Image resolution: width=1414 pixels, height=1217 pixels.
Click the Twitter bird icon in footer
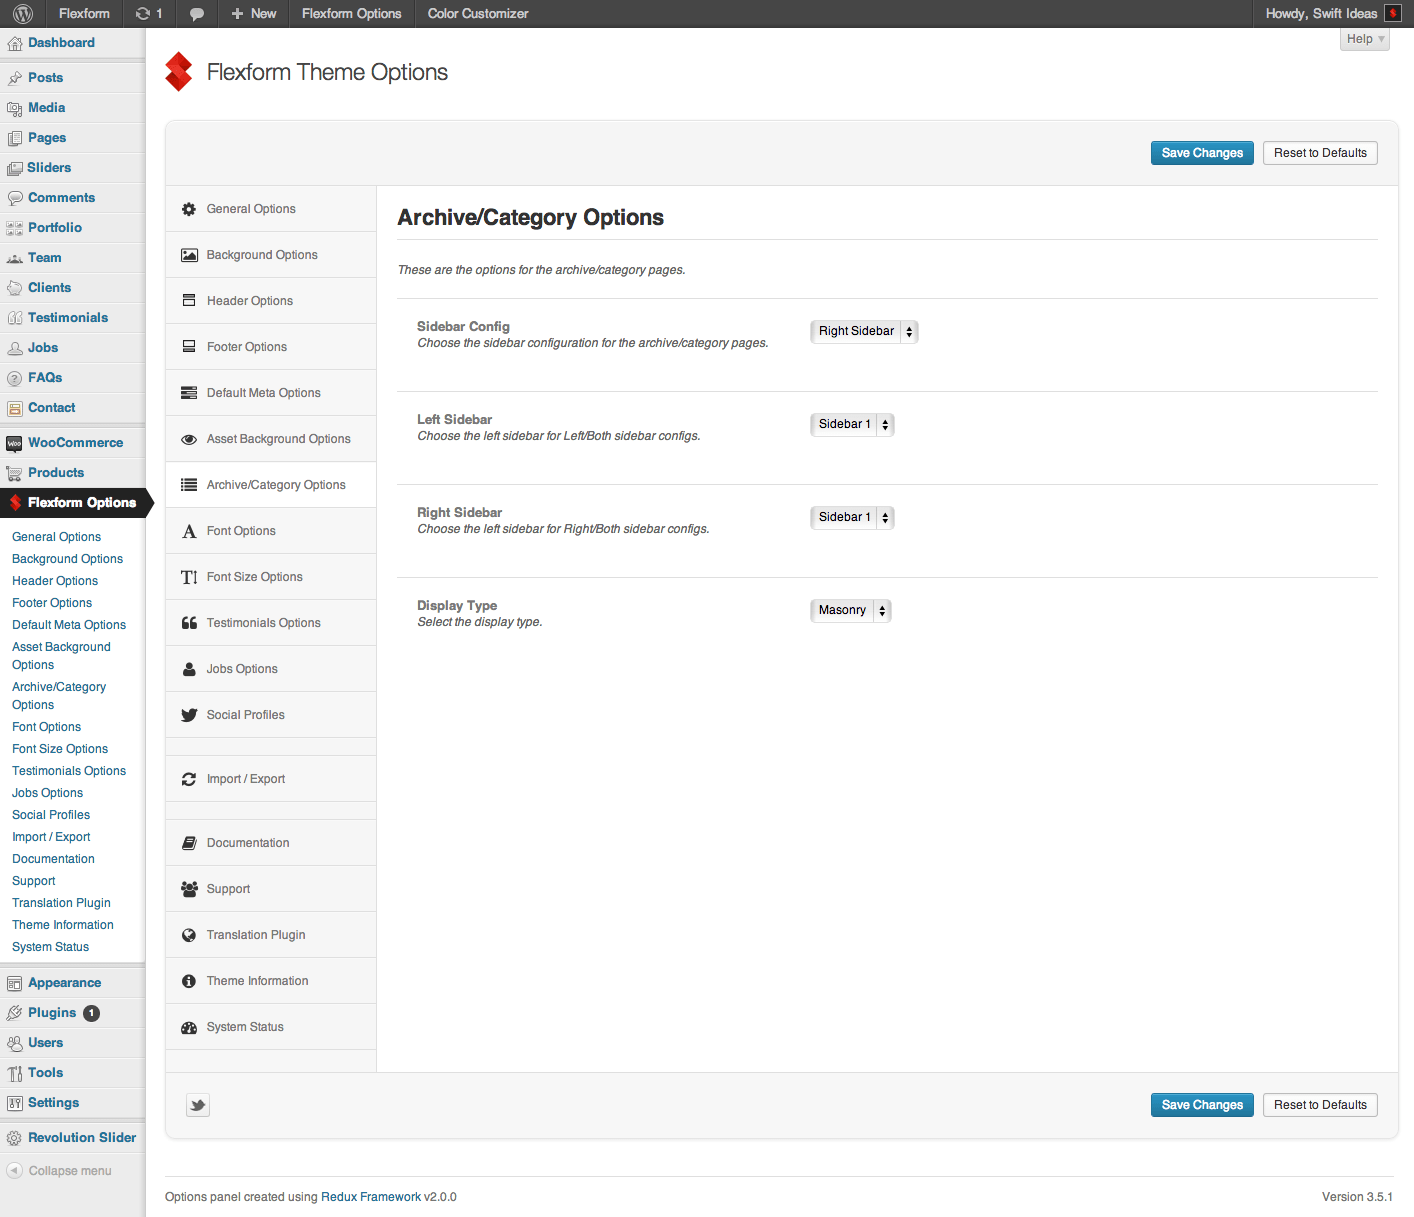(x=198, y=1105)
